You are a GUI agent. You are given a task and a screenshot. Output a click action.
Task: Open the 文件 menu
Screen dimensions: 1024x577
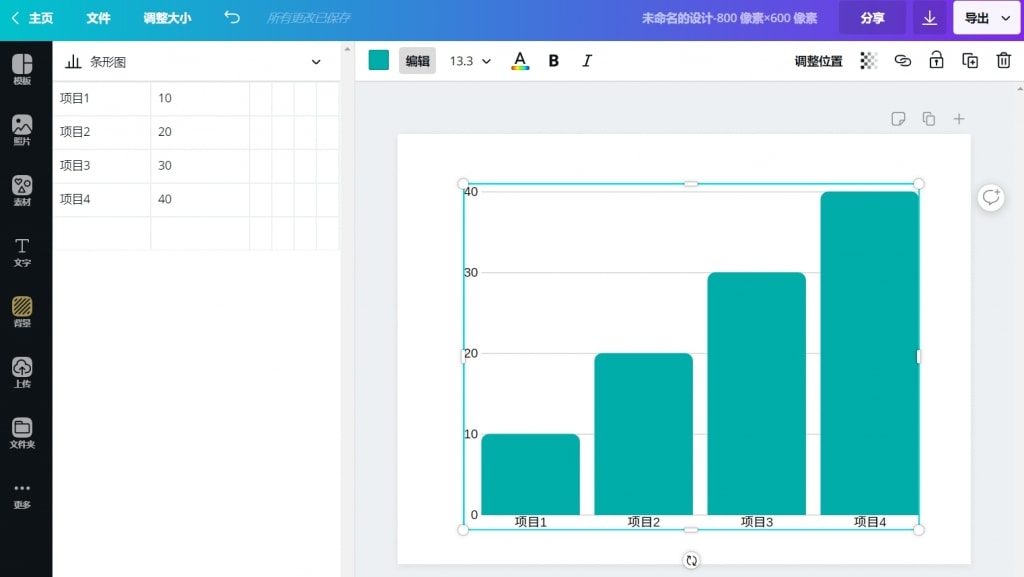coord(97,17)
